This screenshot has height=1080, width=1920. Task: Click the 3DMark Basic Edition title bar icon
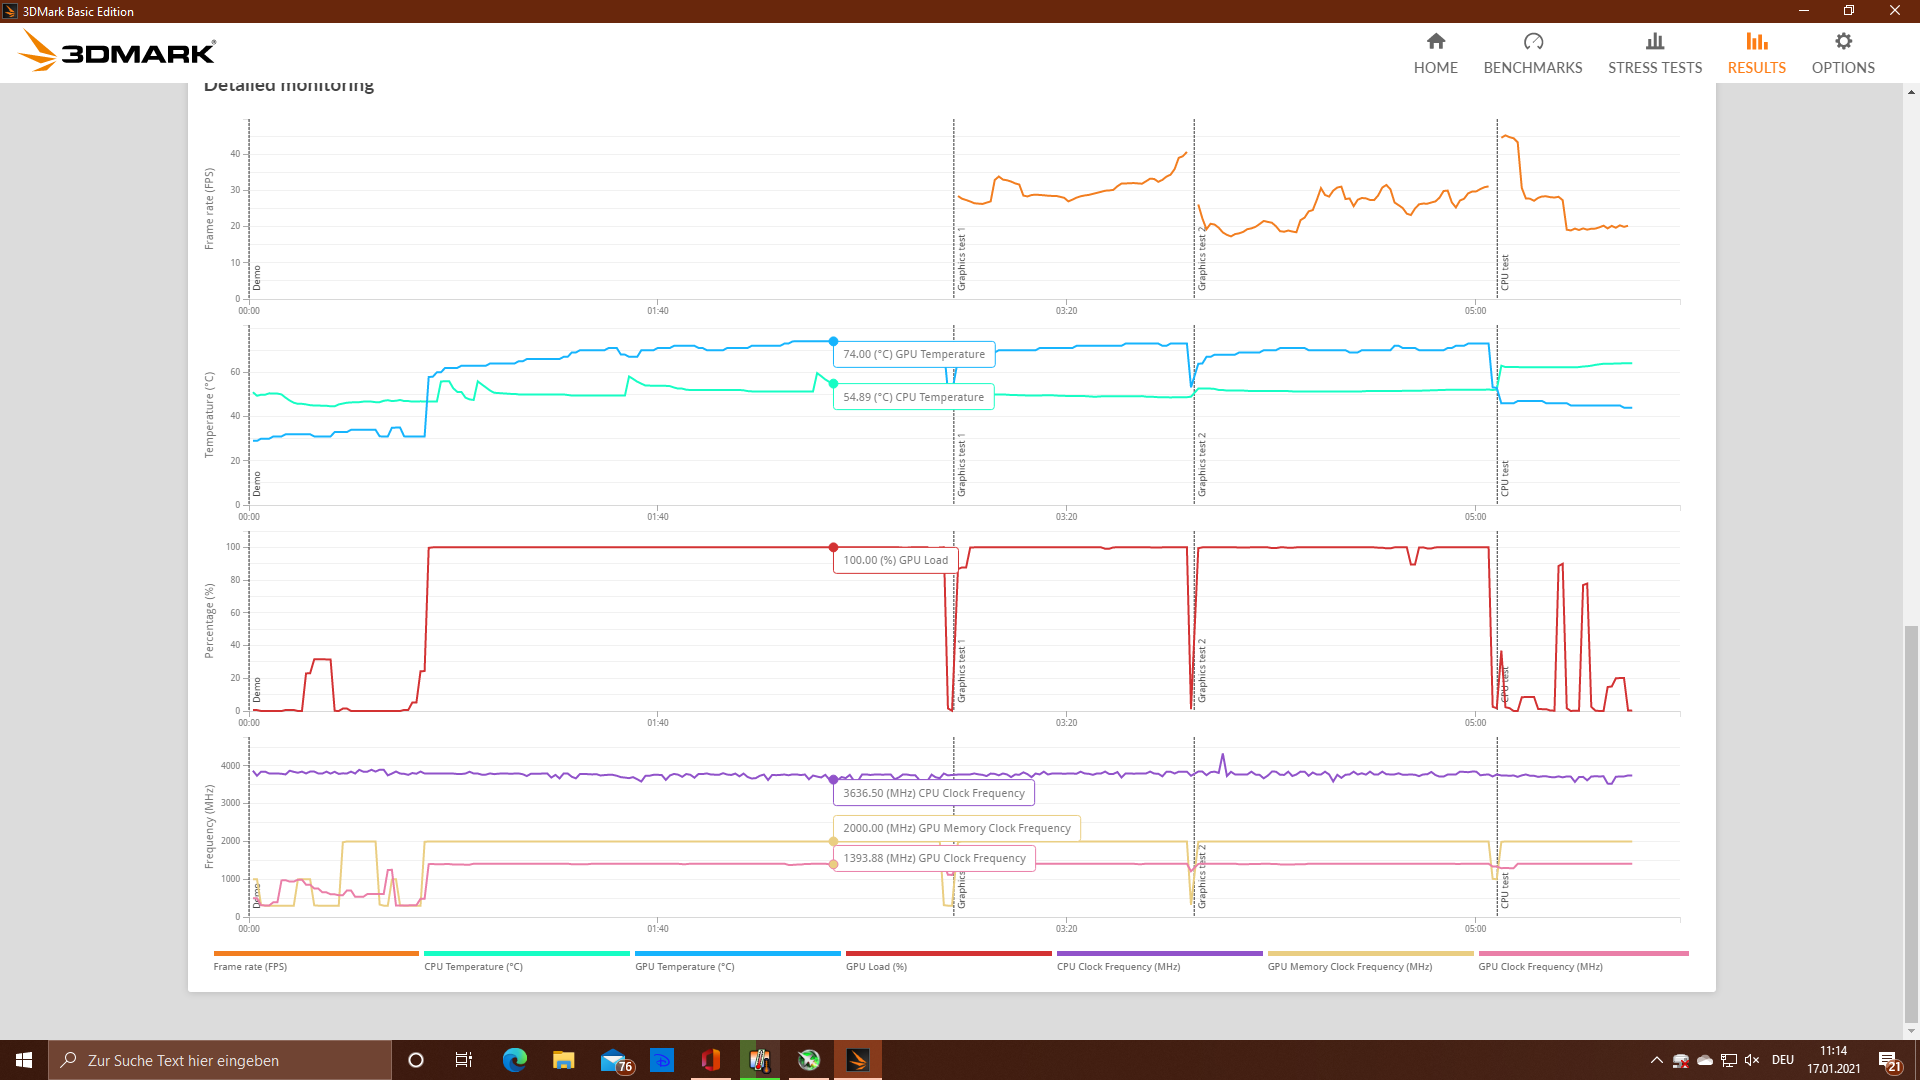(x=11, y=11)
